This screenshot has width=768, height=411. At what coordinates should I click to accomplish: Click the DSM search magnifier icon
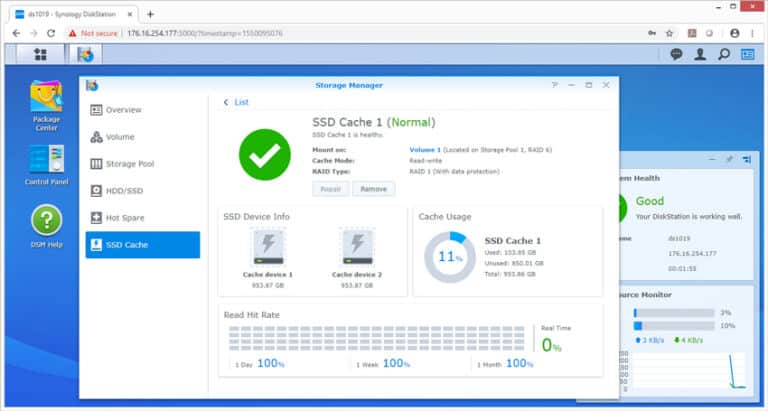coord(724,54)
